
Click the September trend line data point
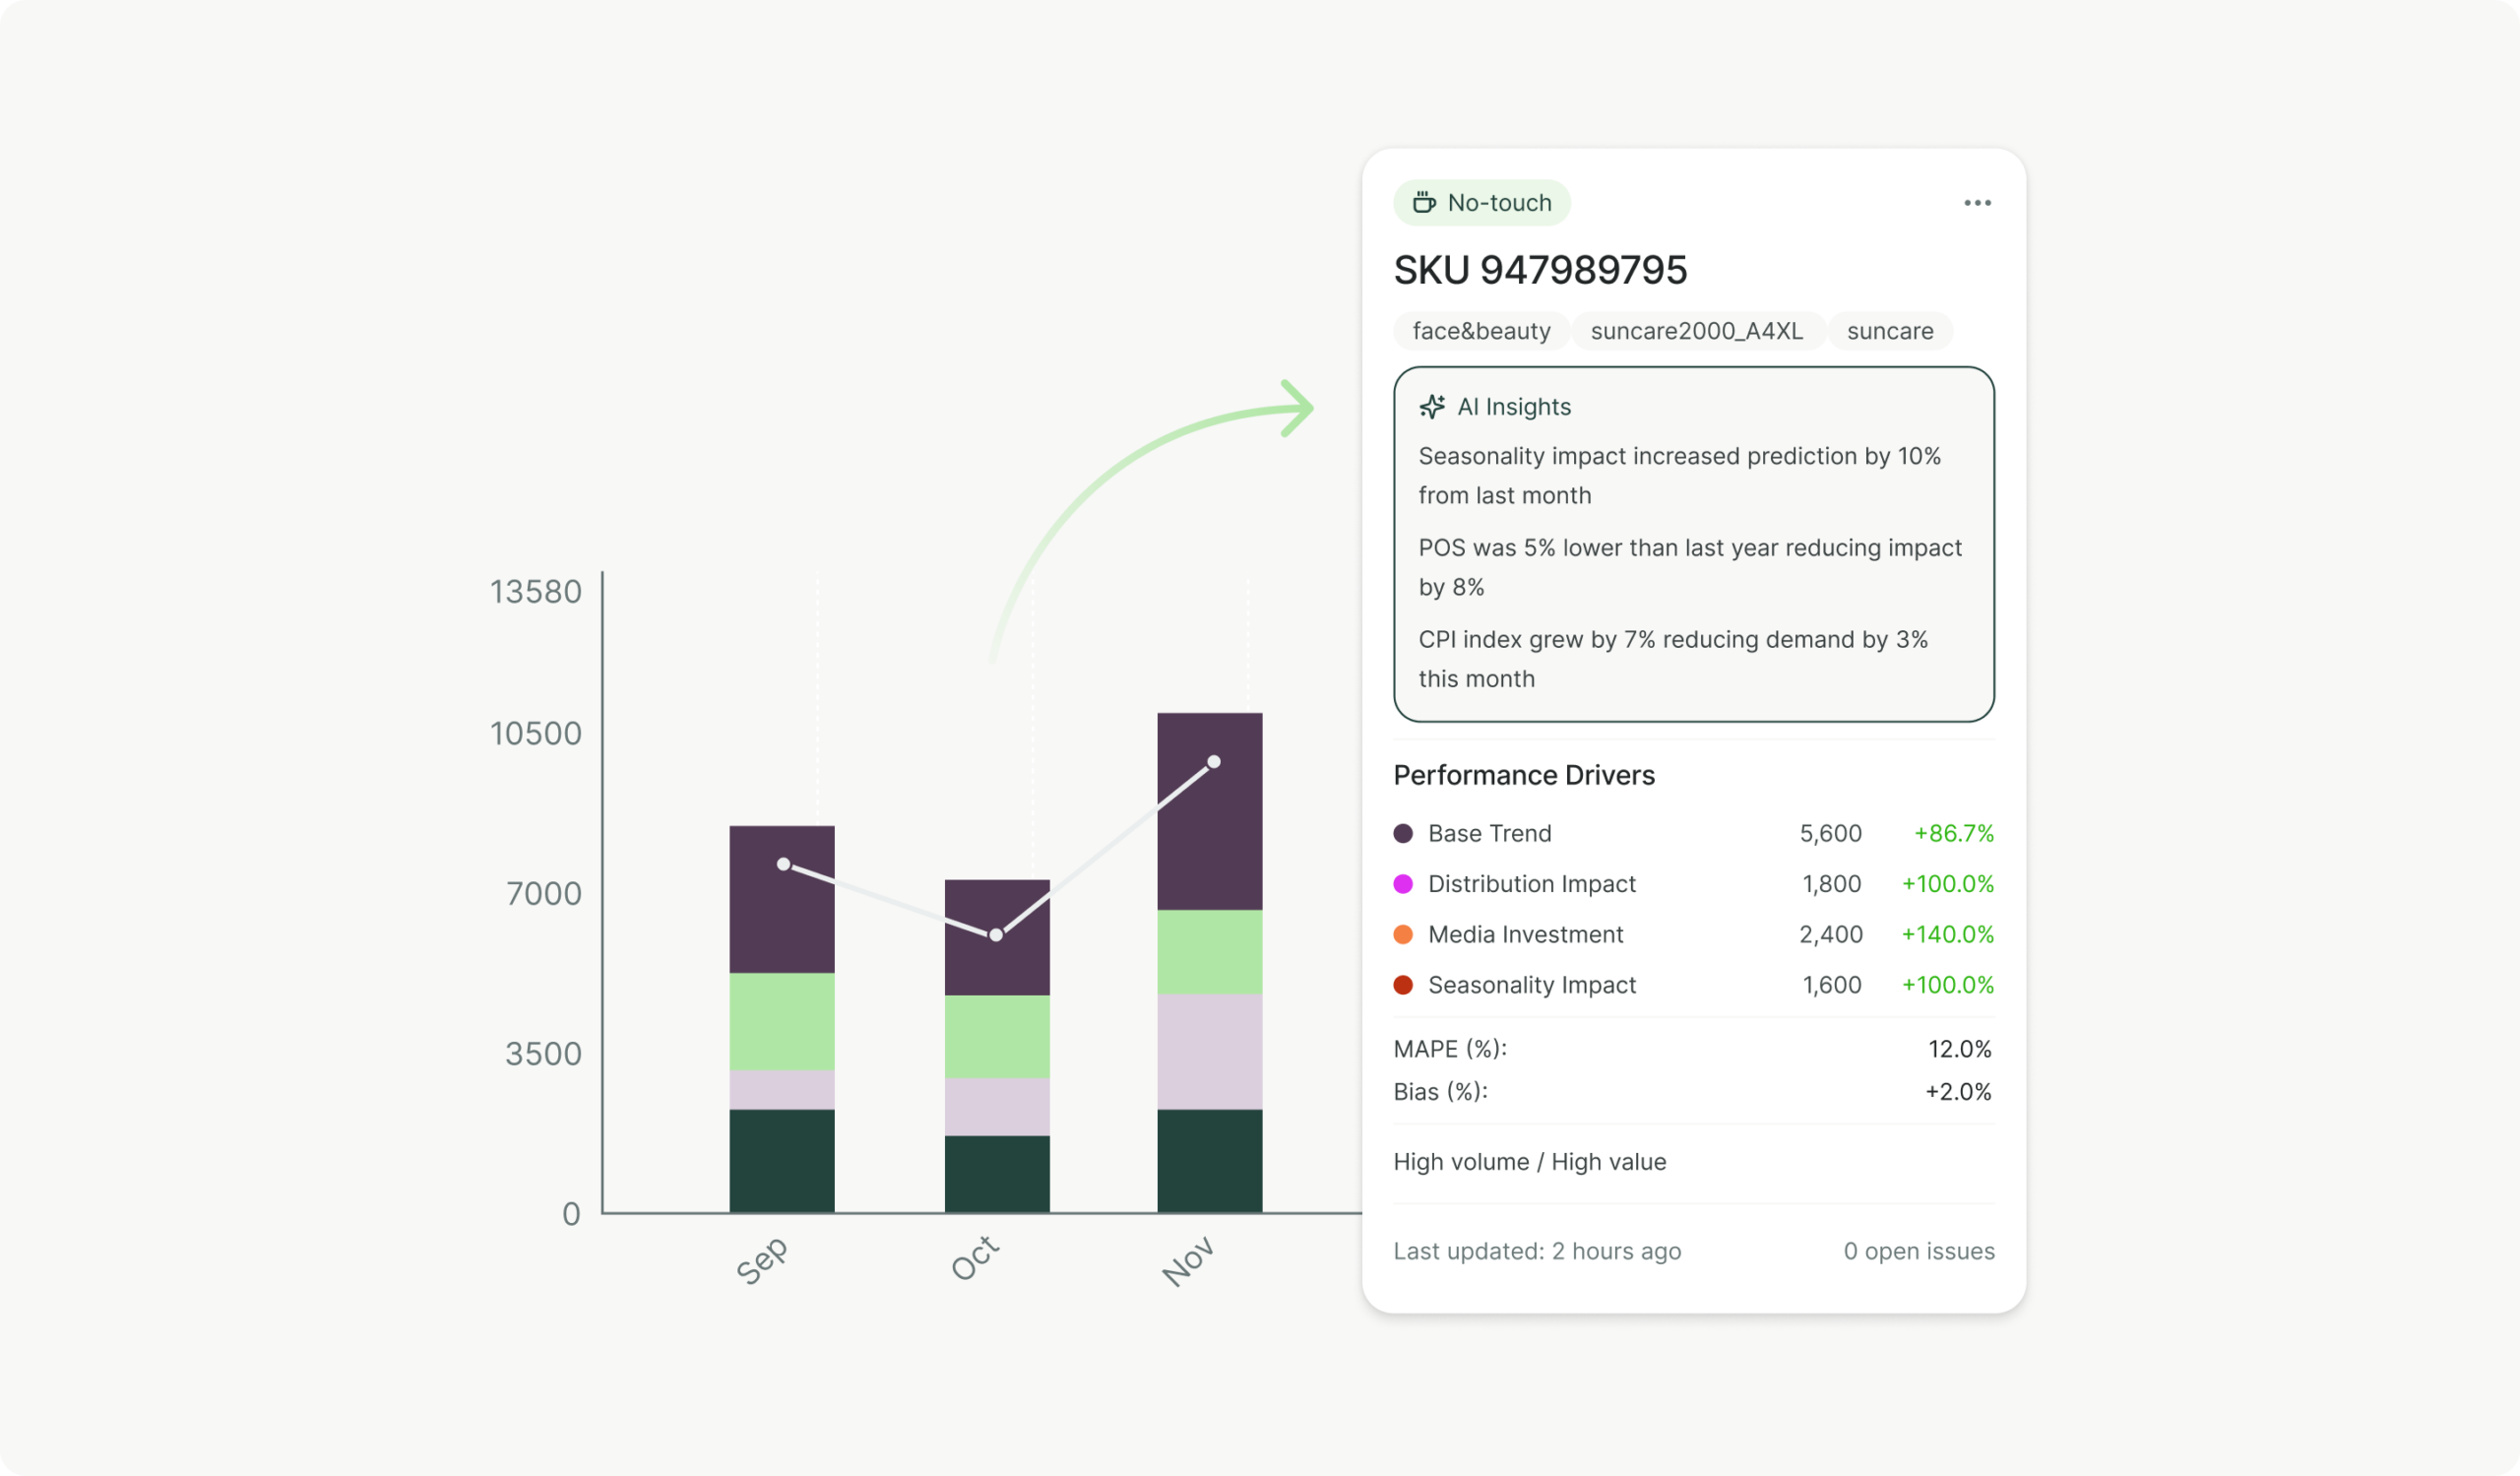783,864
